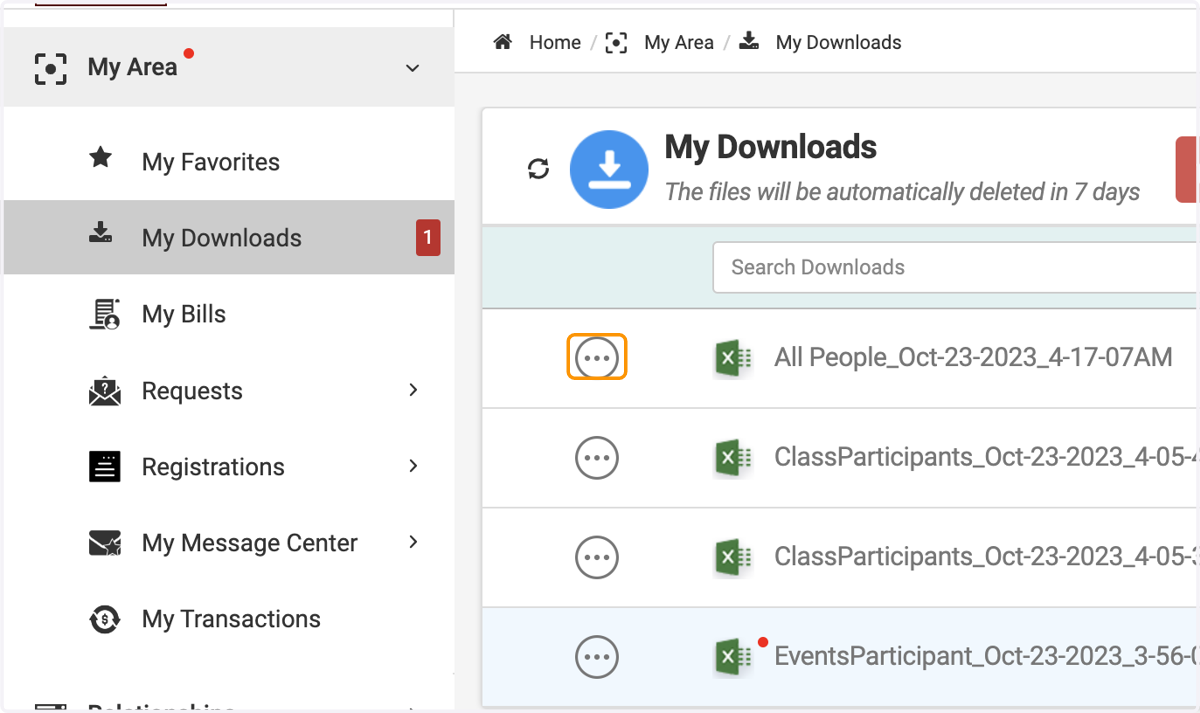Image resolution: width=1200 pixels, height=713 pixels.
Task: Click the Requests envelope icon
Action: coord(104,391)
